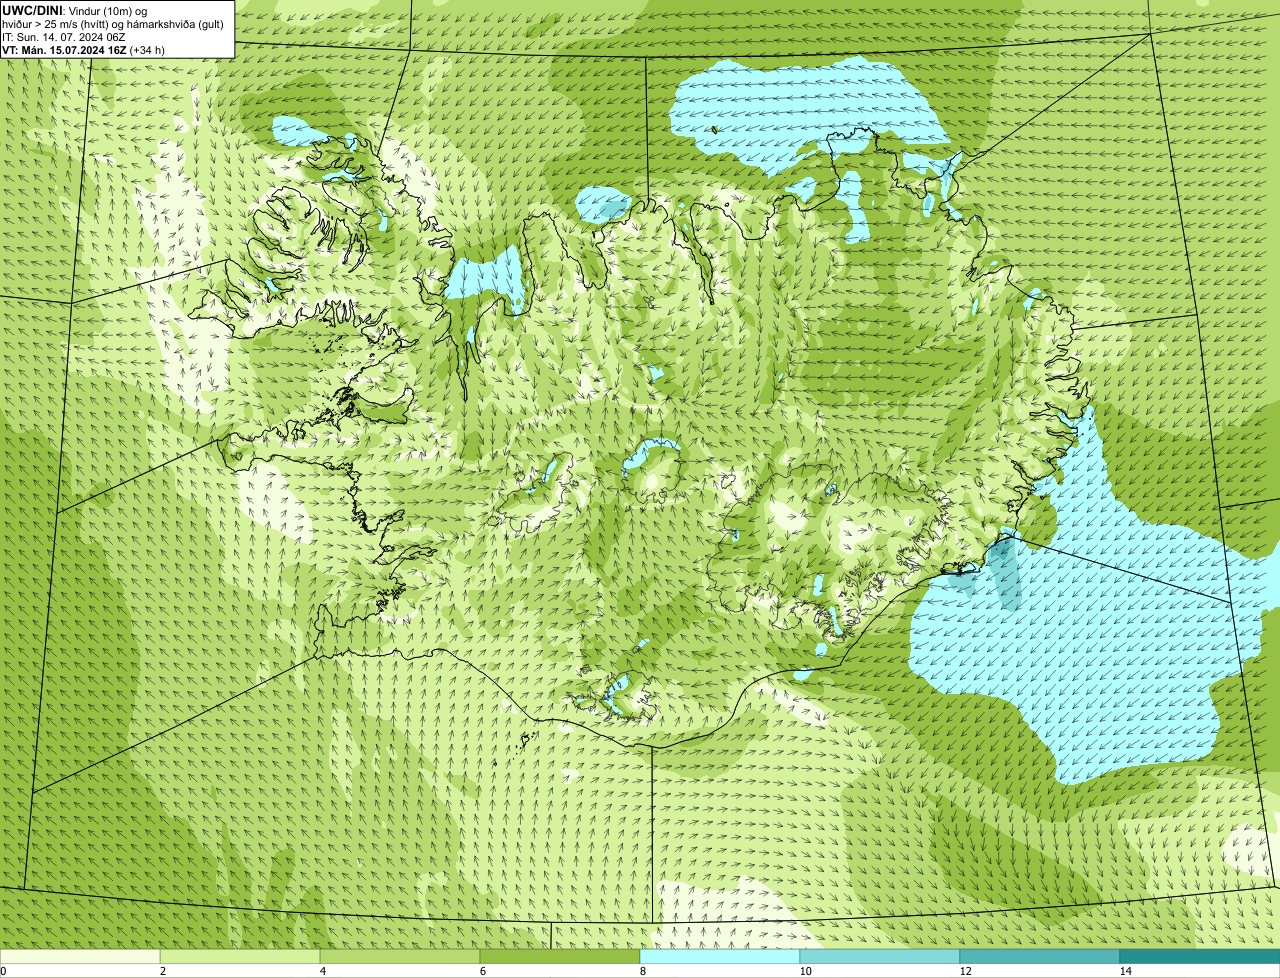The width and height of the screenshot is (1280, 978).
Task: Select the darkest teal segment above 14
Action: pos(1200,957)
